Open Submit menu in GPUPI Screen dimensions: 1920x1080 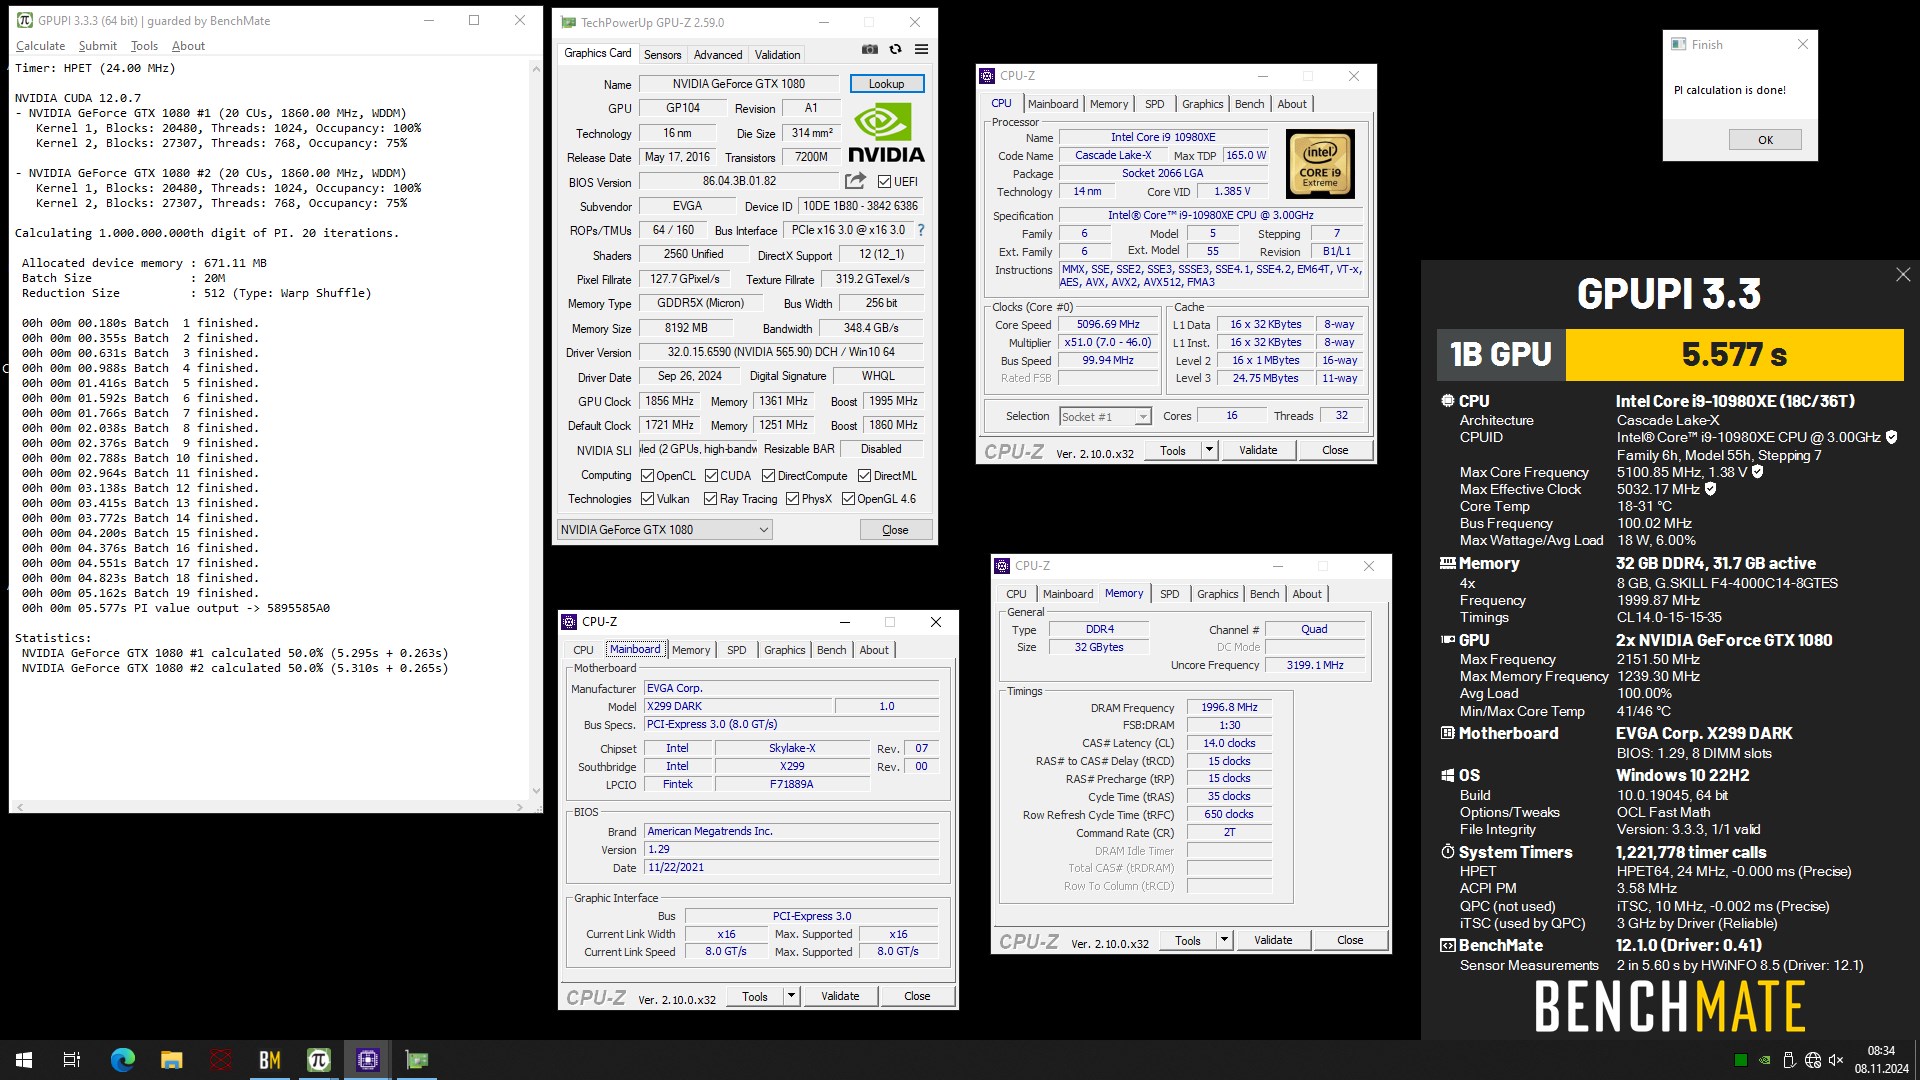pyautogui.click(x=97, y=46)
